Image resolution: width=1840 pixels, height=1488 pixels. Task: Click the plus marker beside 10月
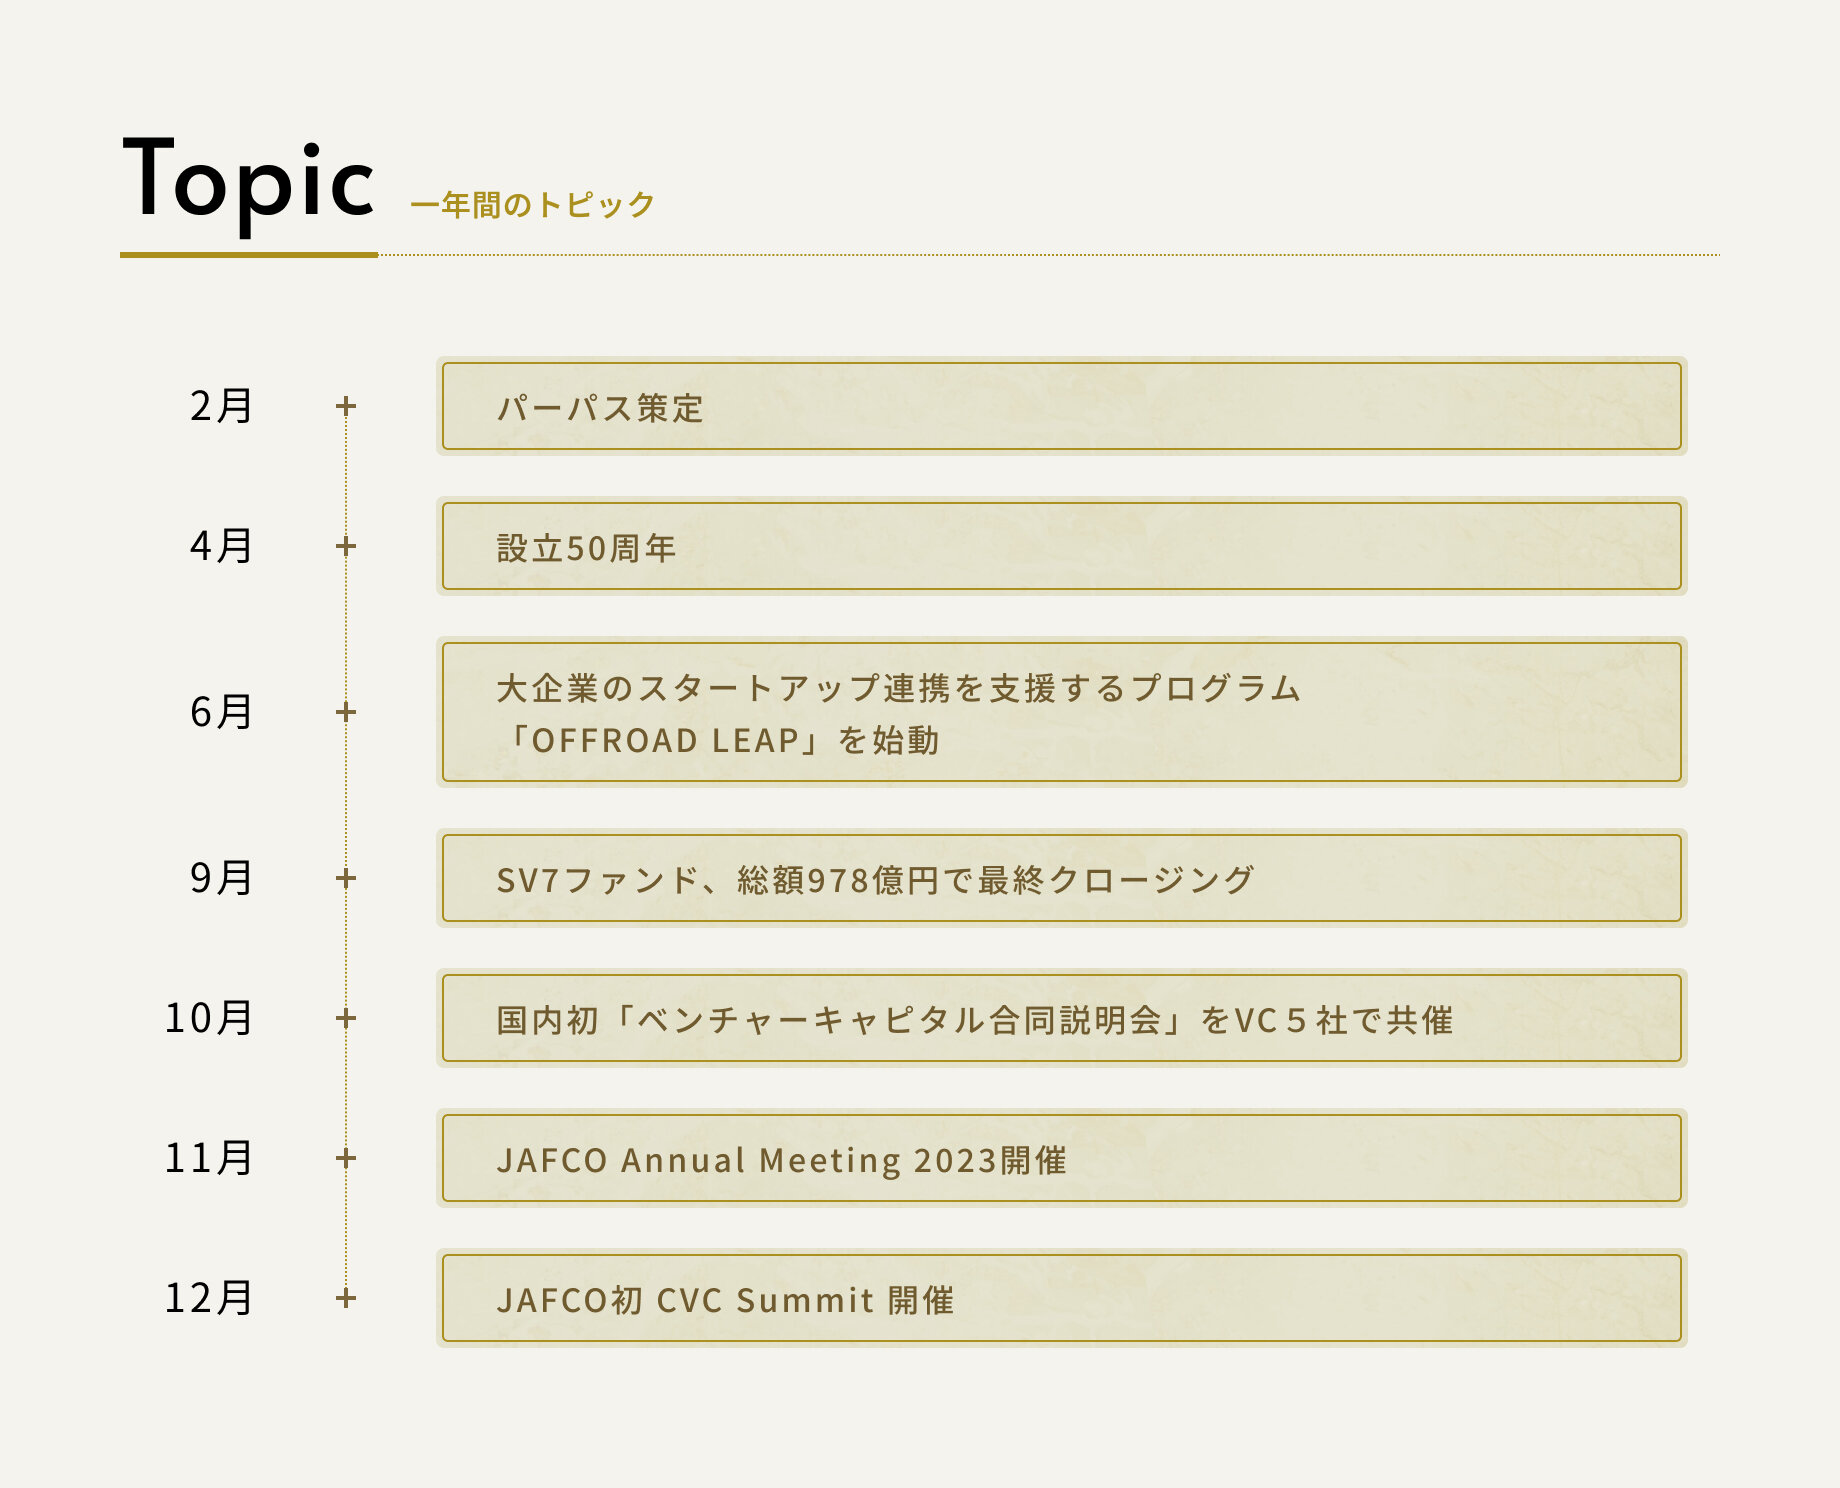[346, 1018]
